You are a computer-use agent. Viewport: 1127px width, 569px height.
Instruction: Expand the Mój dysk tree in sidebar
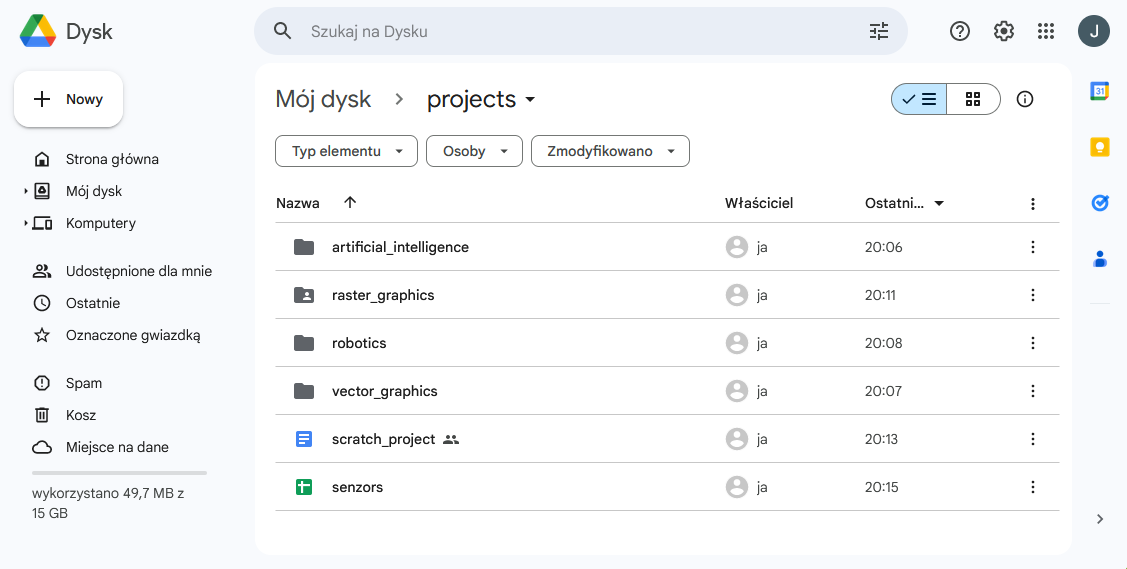click(x=26, y=191)
